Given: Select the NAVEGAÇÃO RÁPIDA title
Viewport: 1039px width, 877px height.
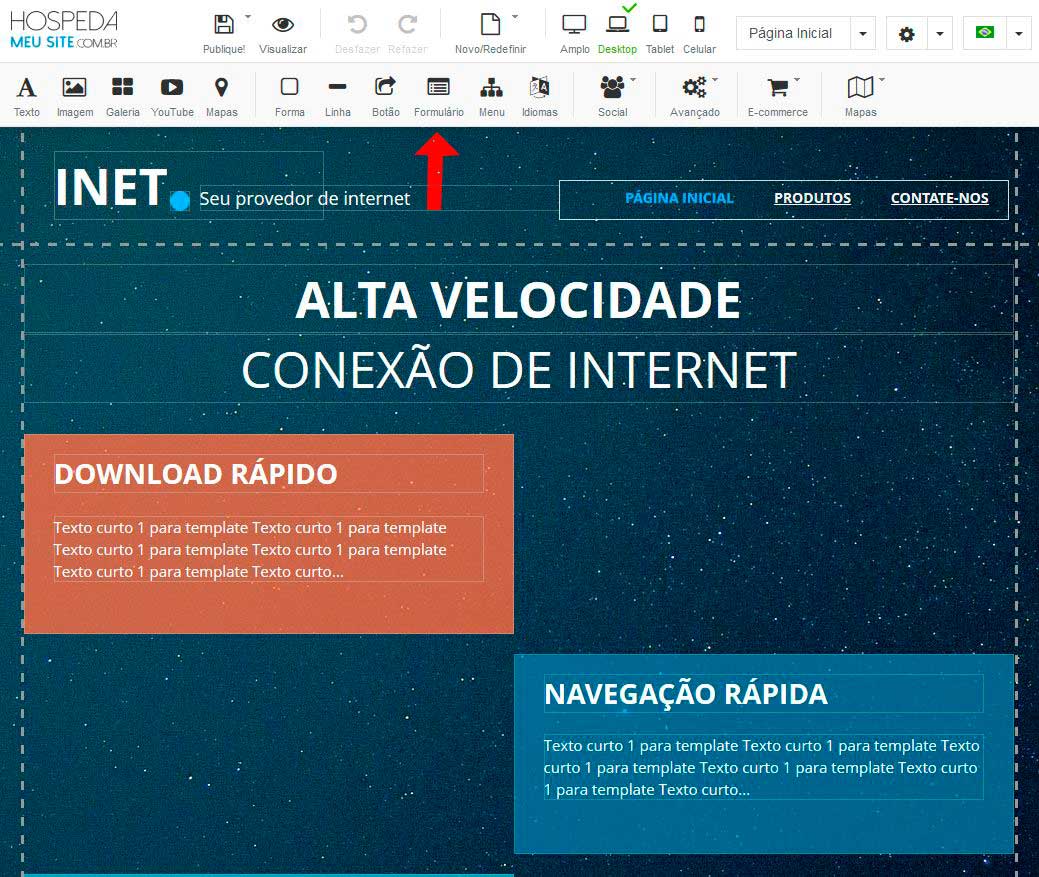Looking at the screenshot, I should pyautogui.click(x=686, y=694).
